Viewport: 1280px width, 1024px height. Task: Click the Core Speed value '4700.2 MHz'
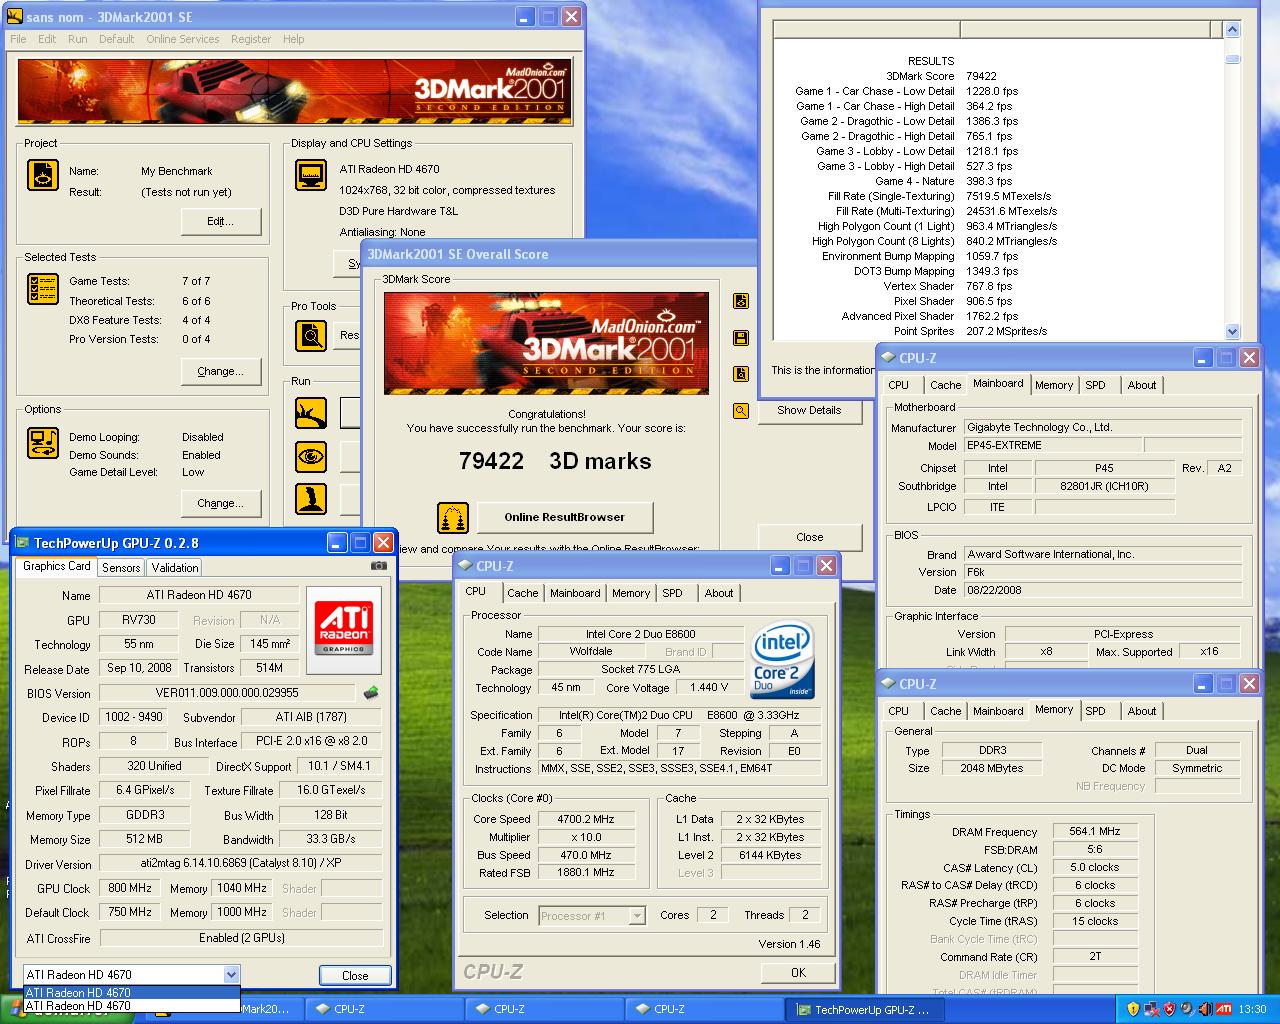coord(586,819)
